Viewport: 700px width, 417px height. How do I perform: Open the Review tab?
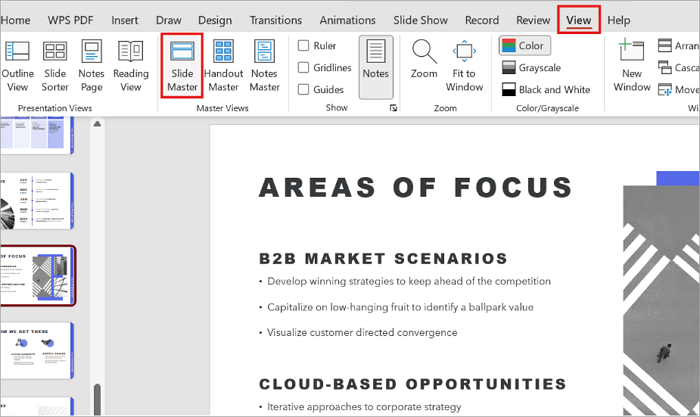click(x=533, y=20)
